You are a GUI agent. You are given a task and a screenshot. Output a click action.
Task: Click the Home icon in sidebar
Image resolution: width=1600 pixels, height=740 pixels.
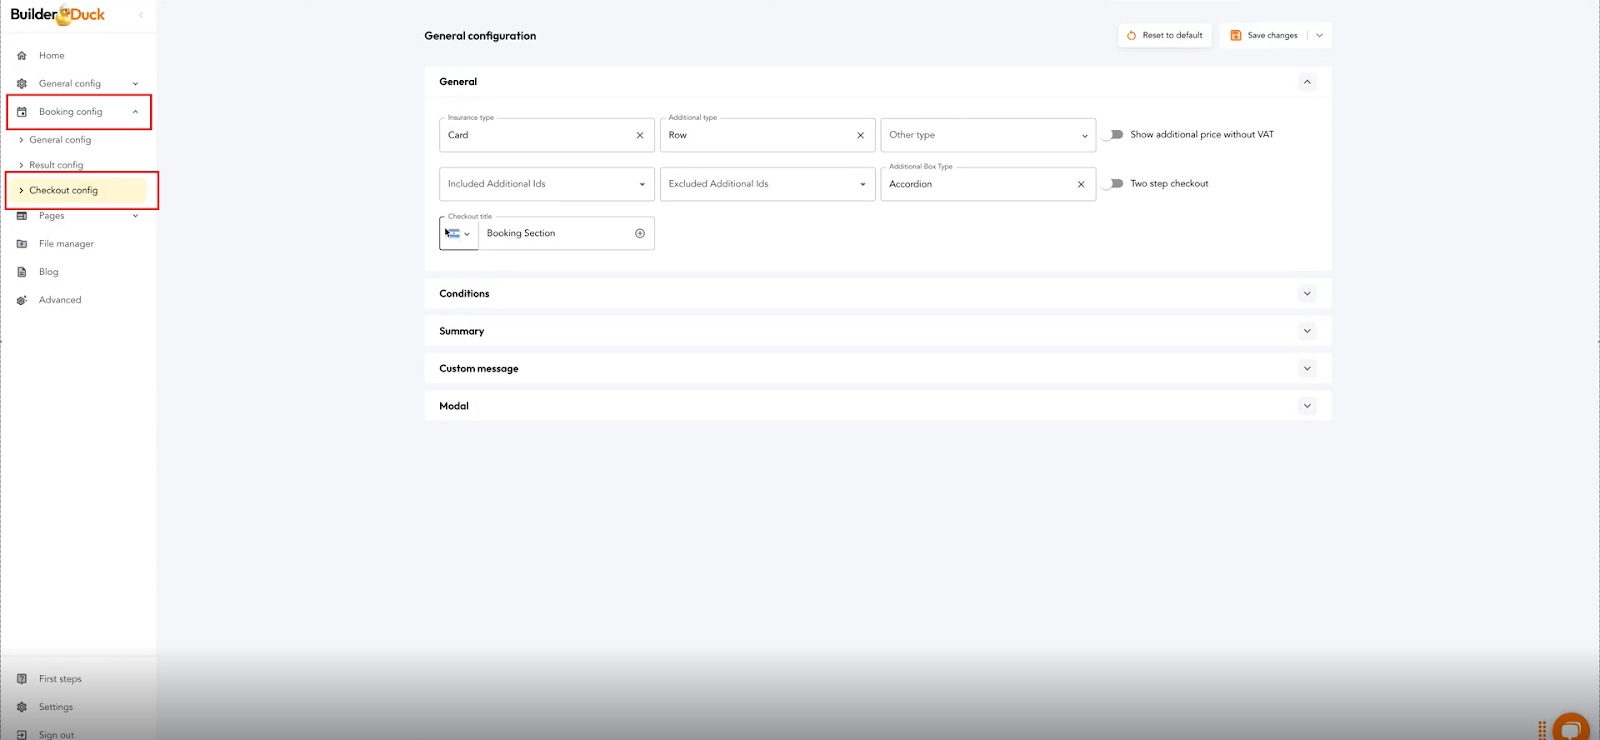[x=22, y=56]
